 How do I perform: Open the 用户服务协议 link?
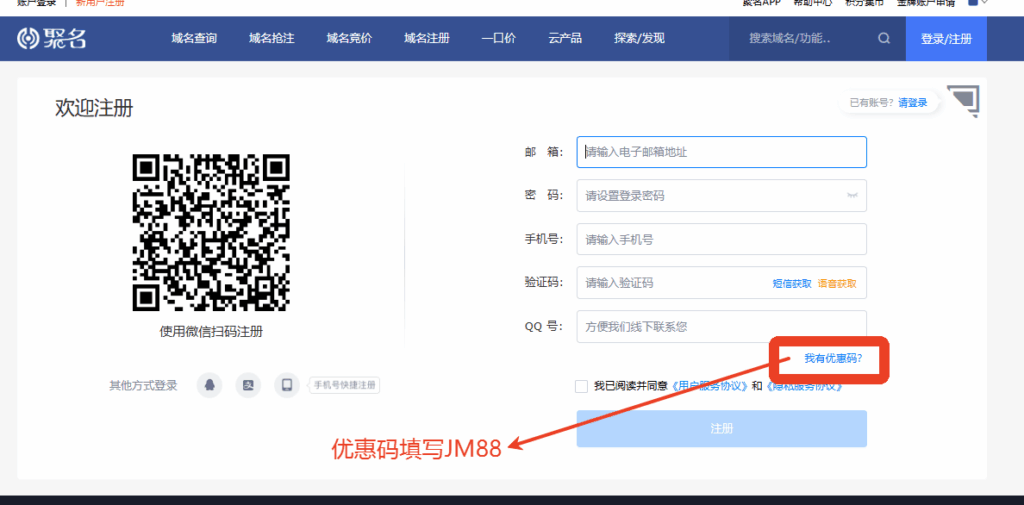(709, 386)
